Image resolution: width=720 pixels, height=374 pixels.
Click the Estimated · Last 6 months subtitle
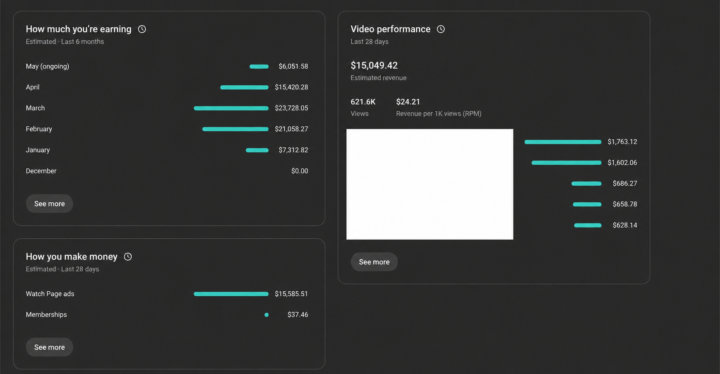[65, 42]
